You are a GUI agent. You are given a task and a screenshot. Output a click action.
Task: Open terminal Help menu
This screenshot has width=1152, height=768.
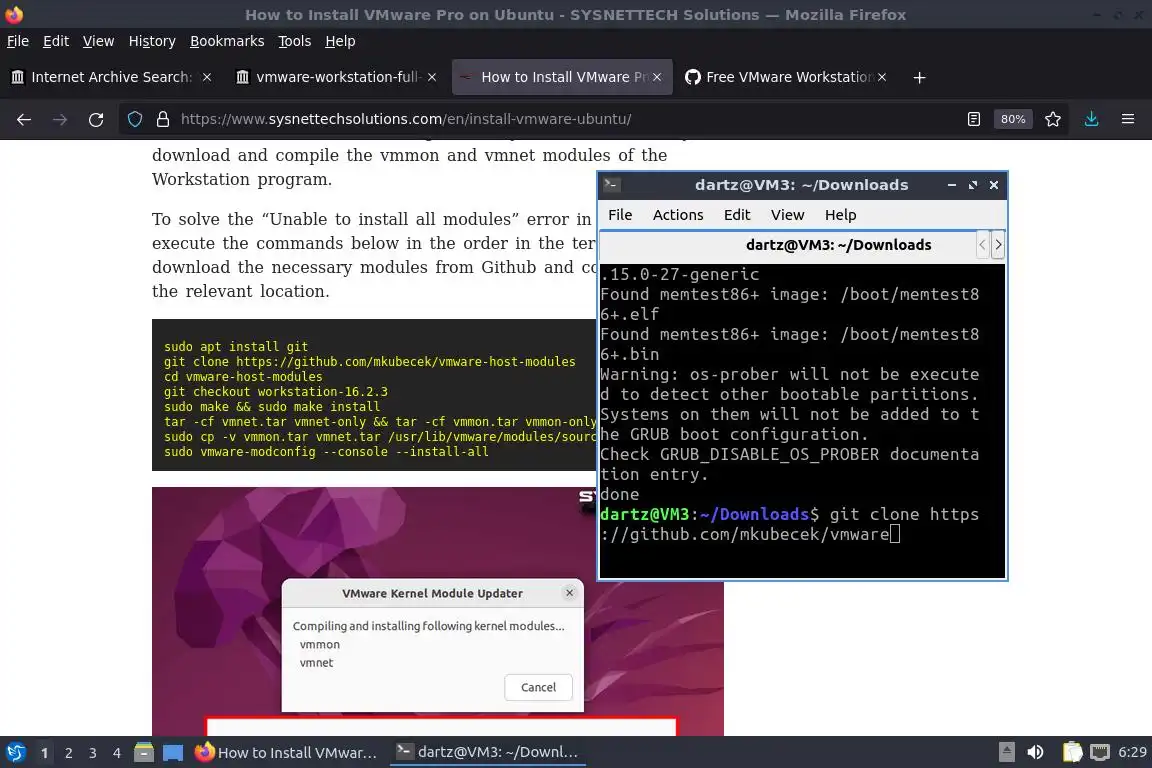840,215
